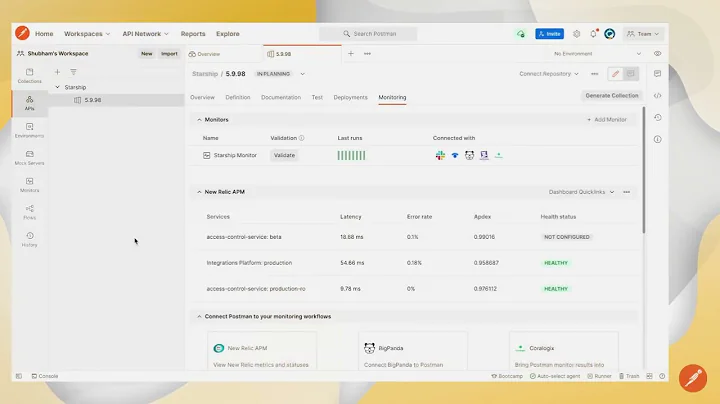Switch to the Deployments tab

point(350,97)
